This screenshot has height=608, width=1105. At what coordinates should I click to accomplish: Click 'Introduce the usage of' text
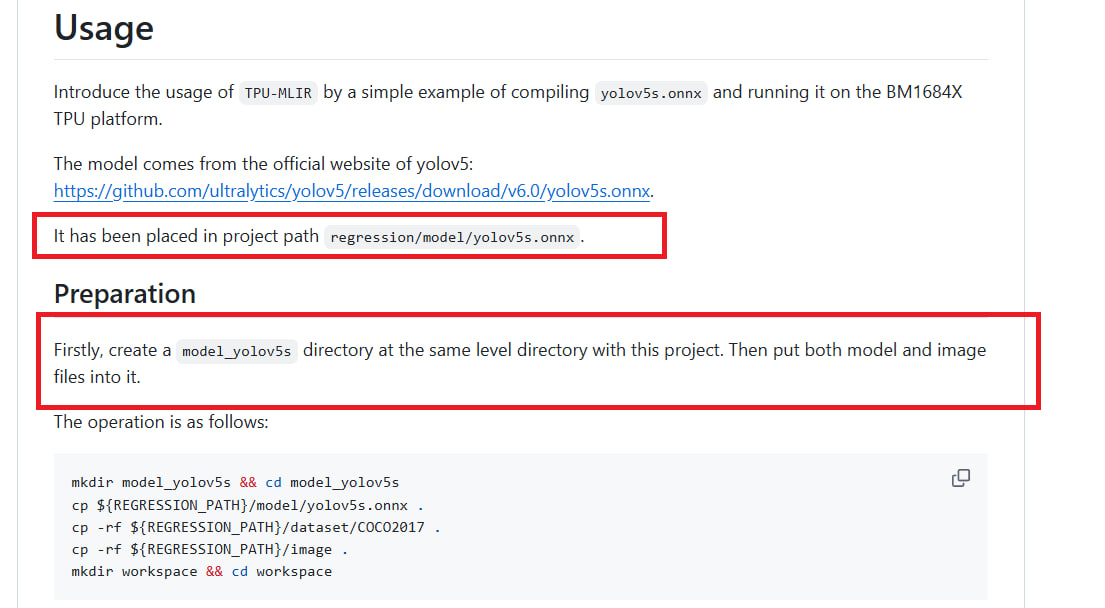pyautogui.click(x=143, y=92)
